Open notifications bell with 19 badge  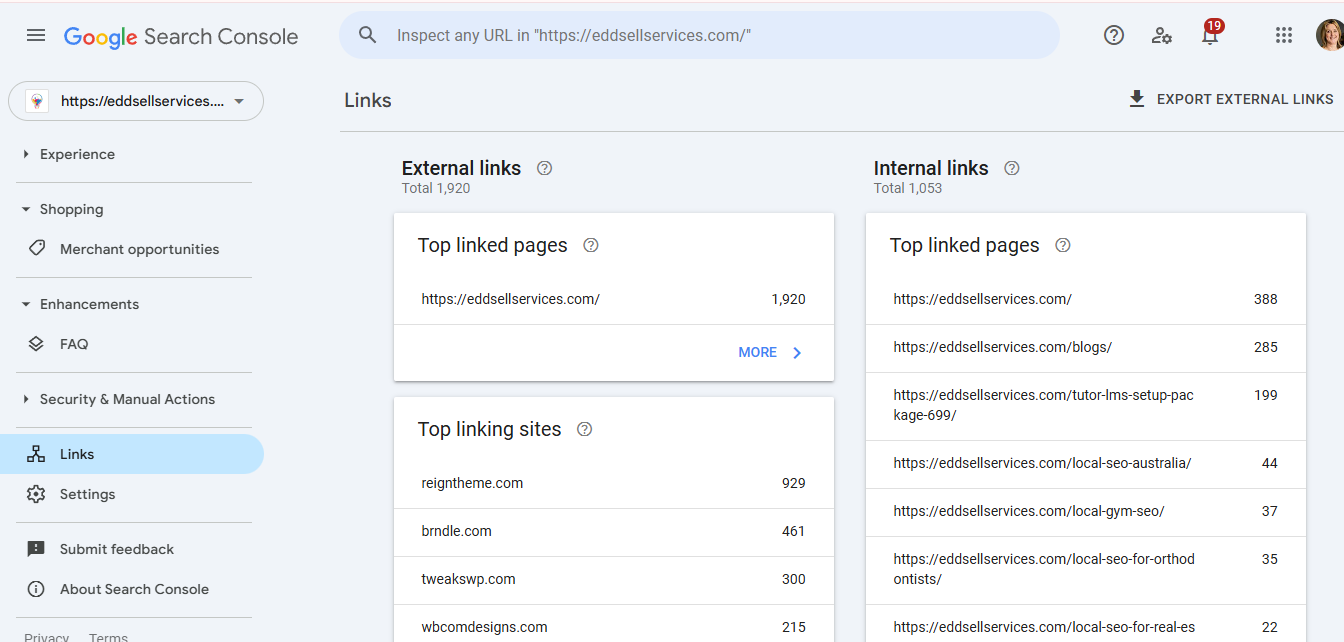tap(1211, 34)
